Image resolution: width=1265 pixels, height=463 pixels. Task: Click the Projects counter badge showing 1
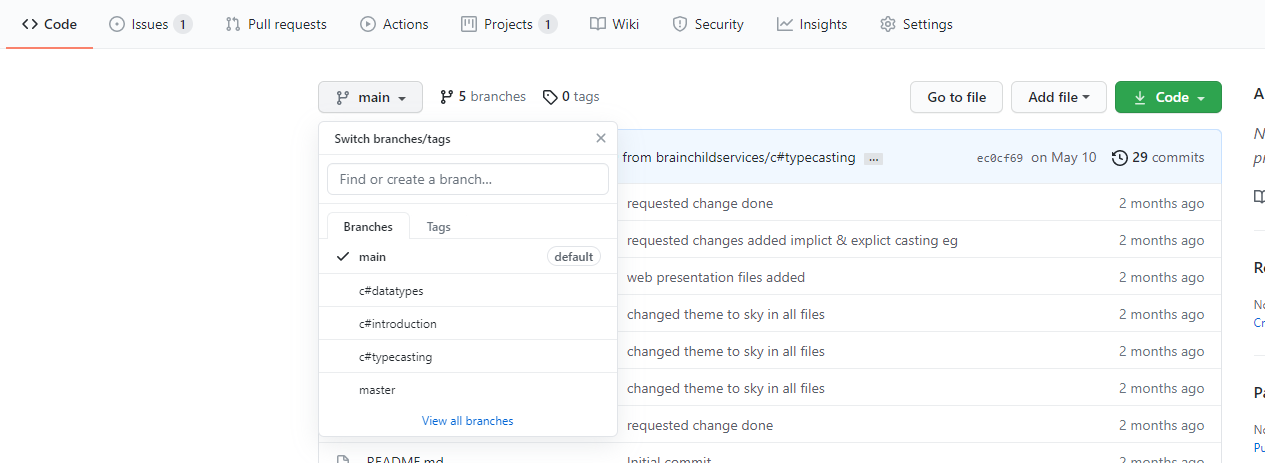tap(548, 24)
